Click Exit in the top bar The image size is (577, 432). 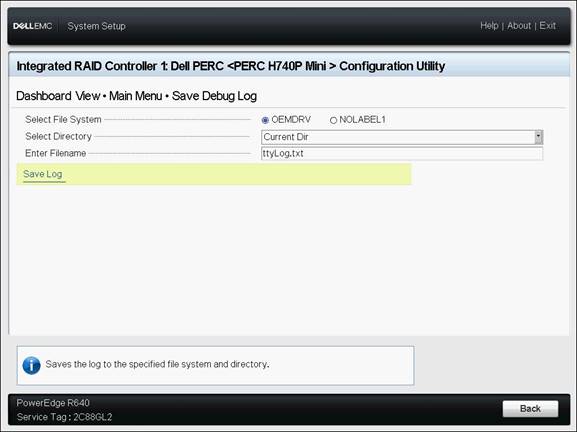point(548,26)
